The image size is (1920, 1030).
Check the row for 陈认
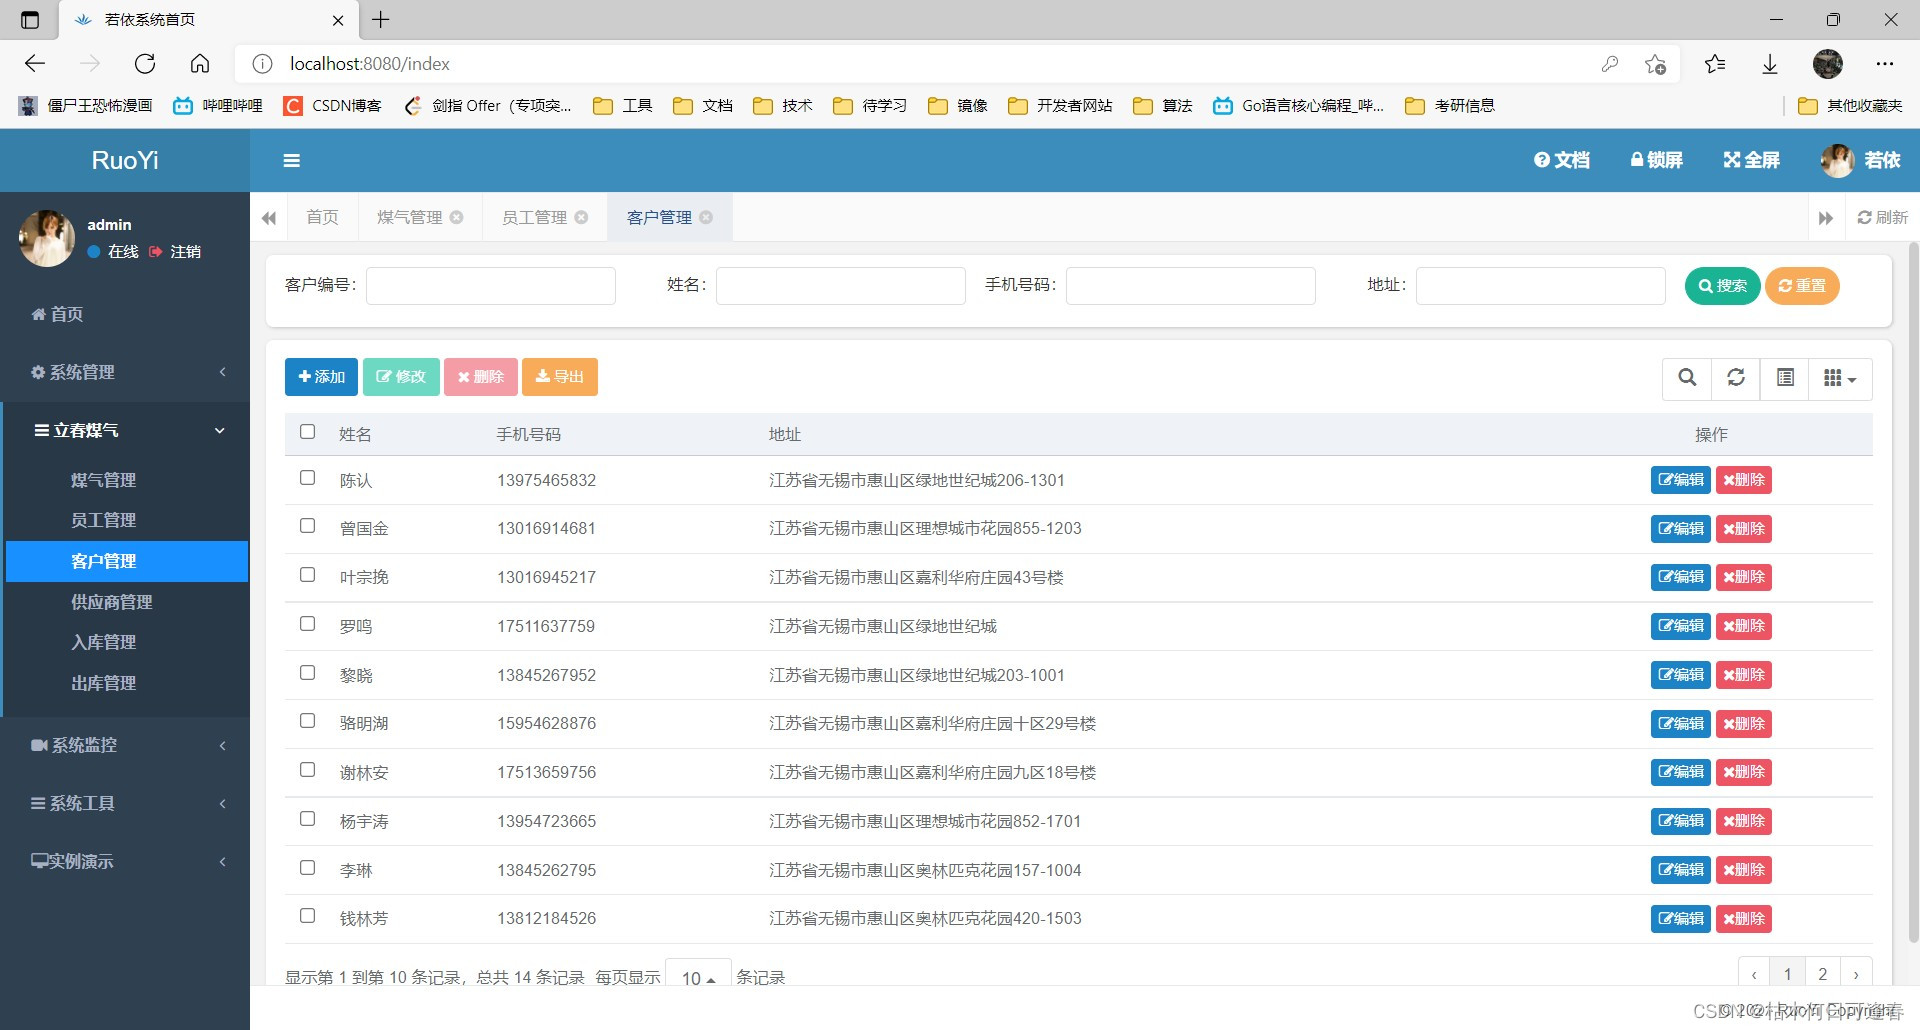pos(307,478)
